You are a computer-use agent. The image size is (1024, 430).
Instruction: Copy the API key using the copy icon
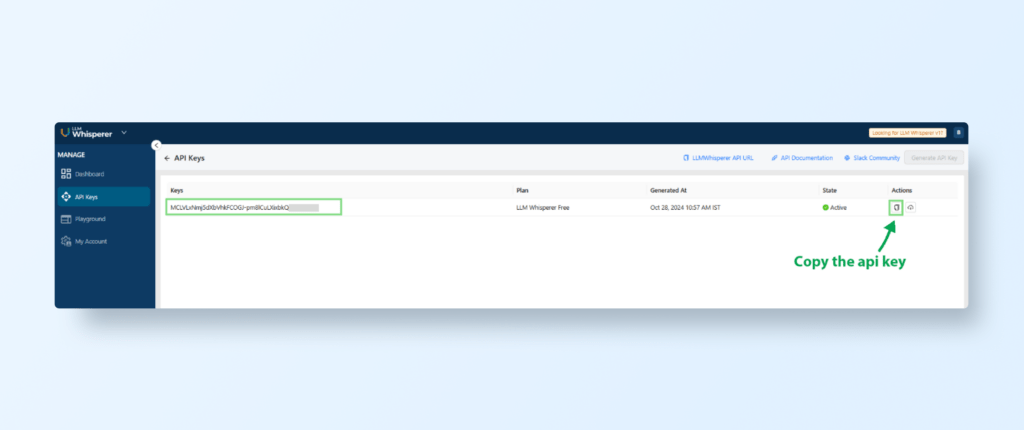897,207
